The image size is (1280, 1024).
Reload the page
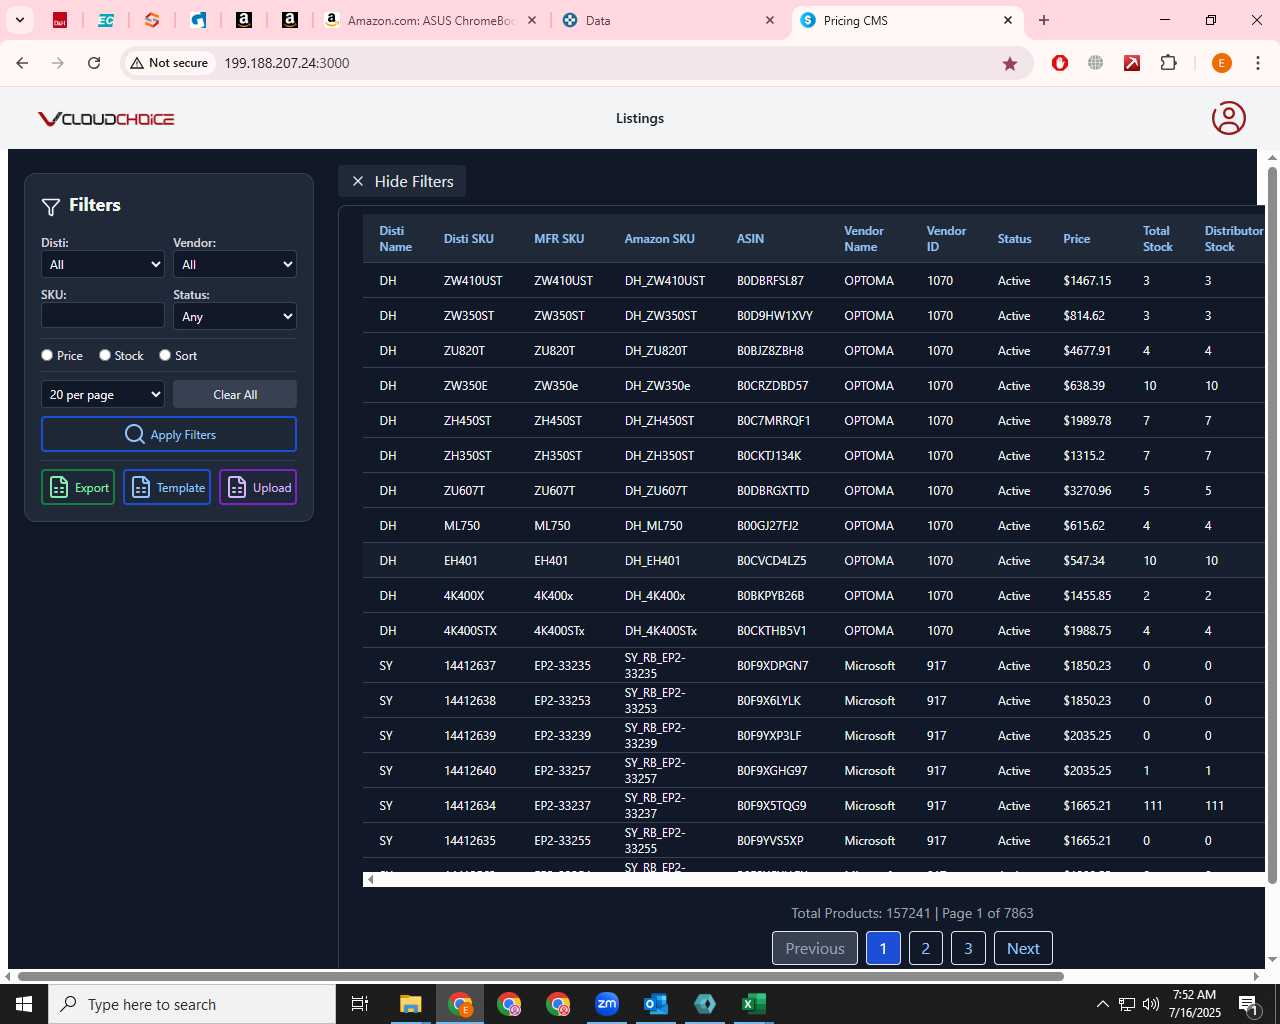[94, 63]
